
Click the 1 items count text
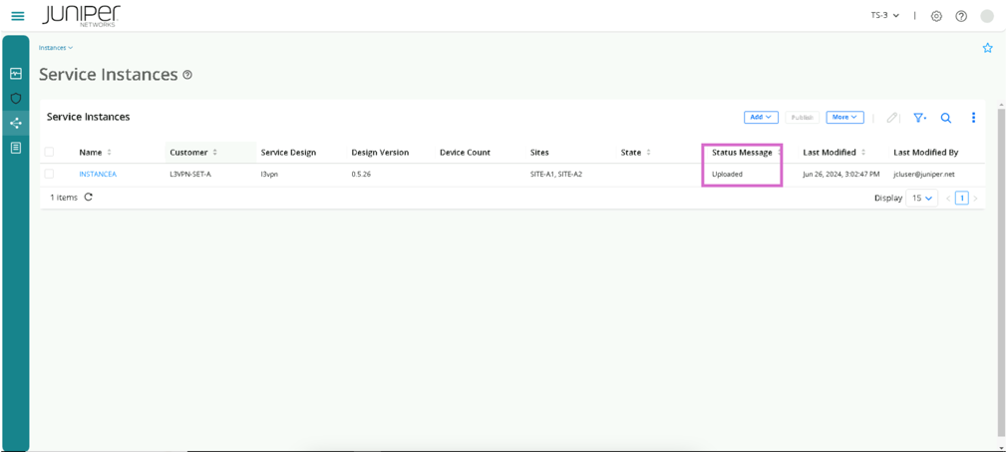(x=64, y=198)
